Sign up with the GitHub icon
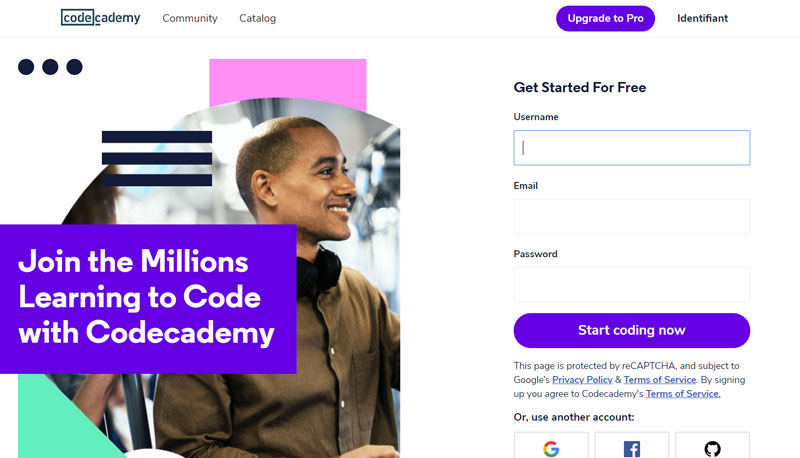The image size is (800, 458). point(712,445)
